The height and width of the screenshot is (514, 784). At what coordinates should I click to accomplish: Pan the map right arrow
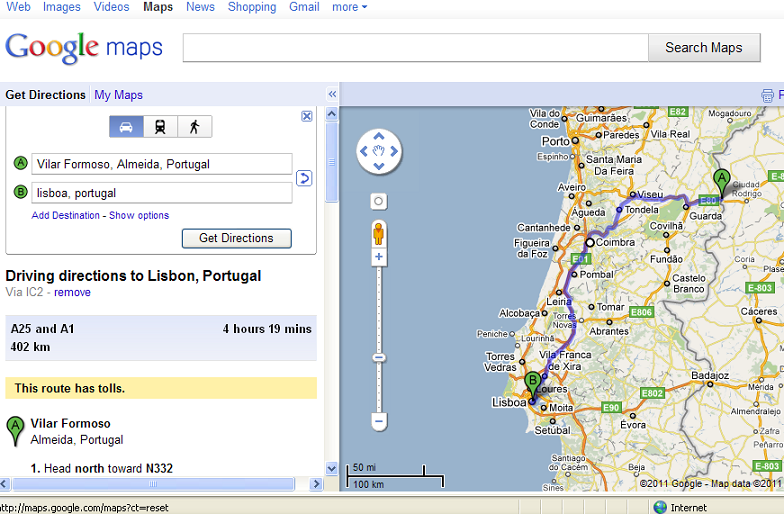pos(394,151)
